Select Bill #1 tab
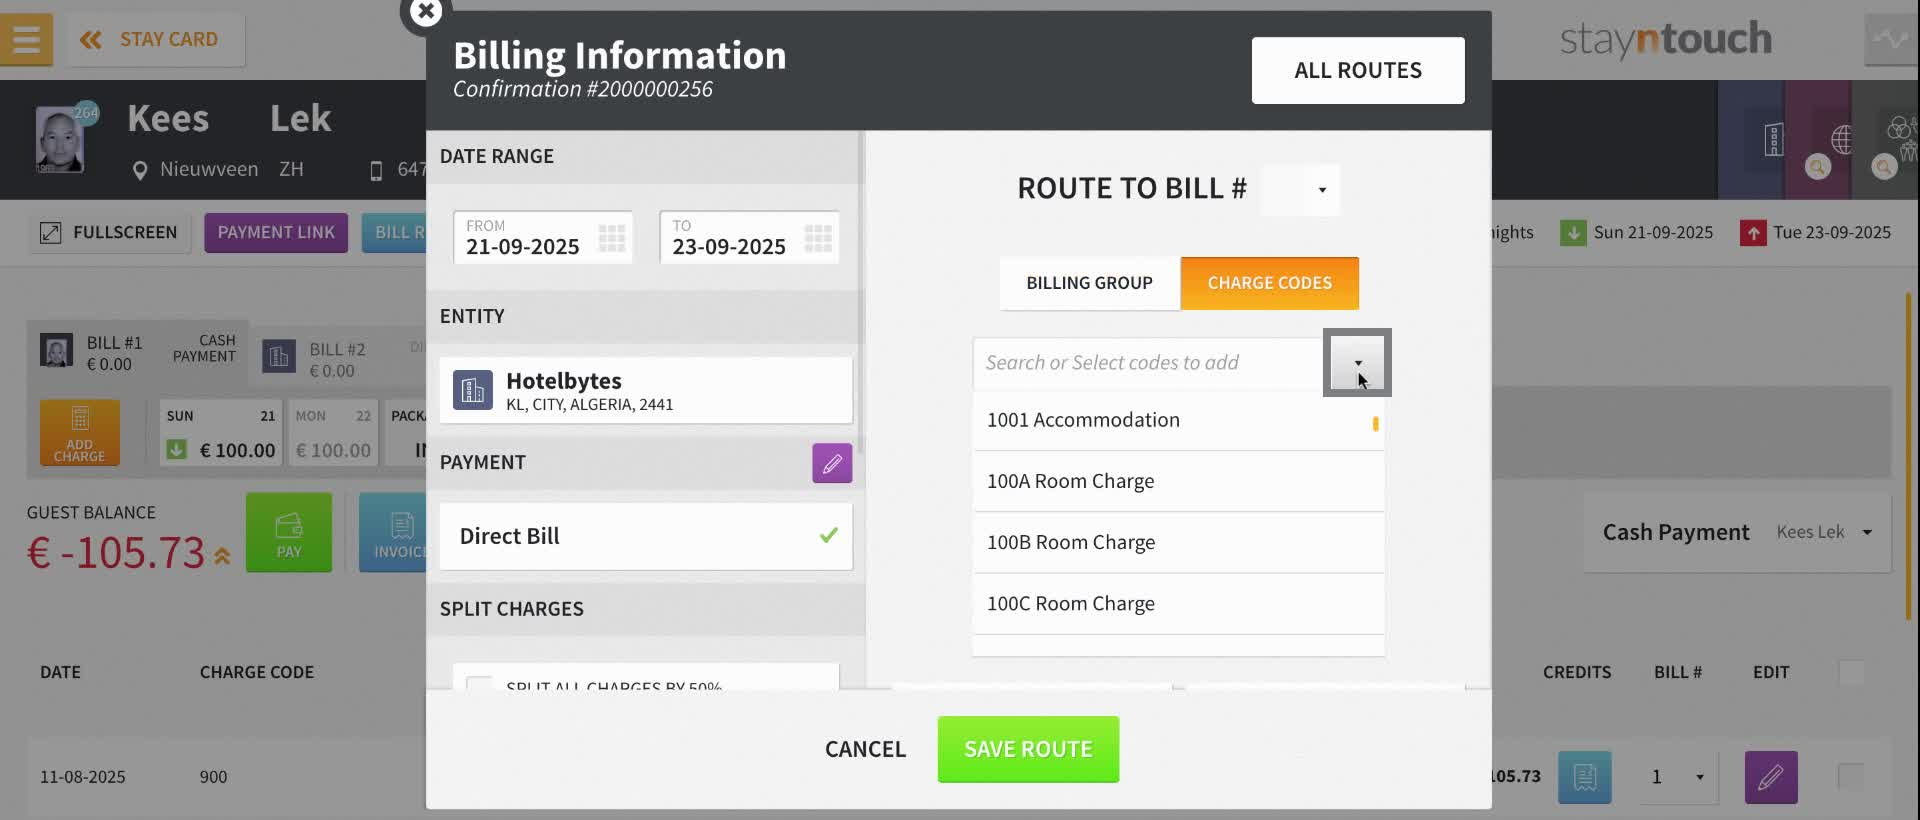This screenshot has height=820, width=1920. point(138,352)
